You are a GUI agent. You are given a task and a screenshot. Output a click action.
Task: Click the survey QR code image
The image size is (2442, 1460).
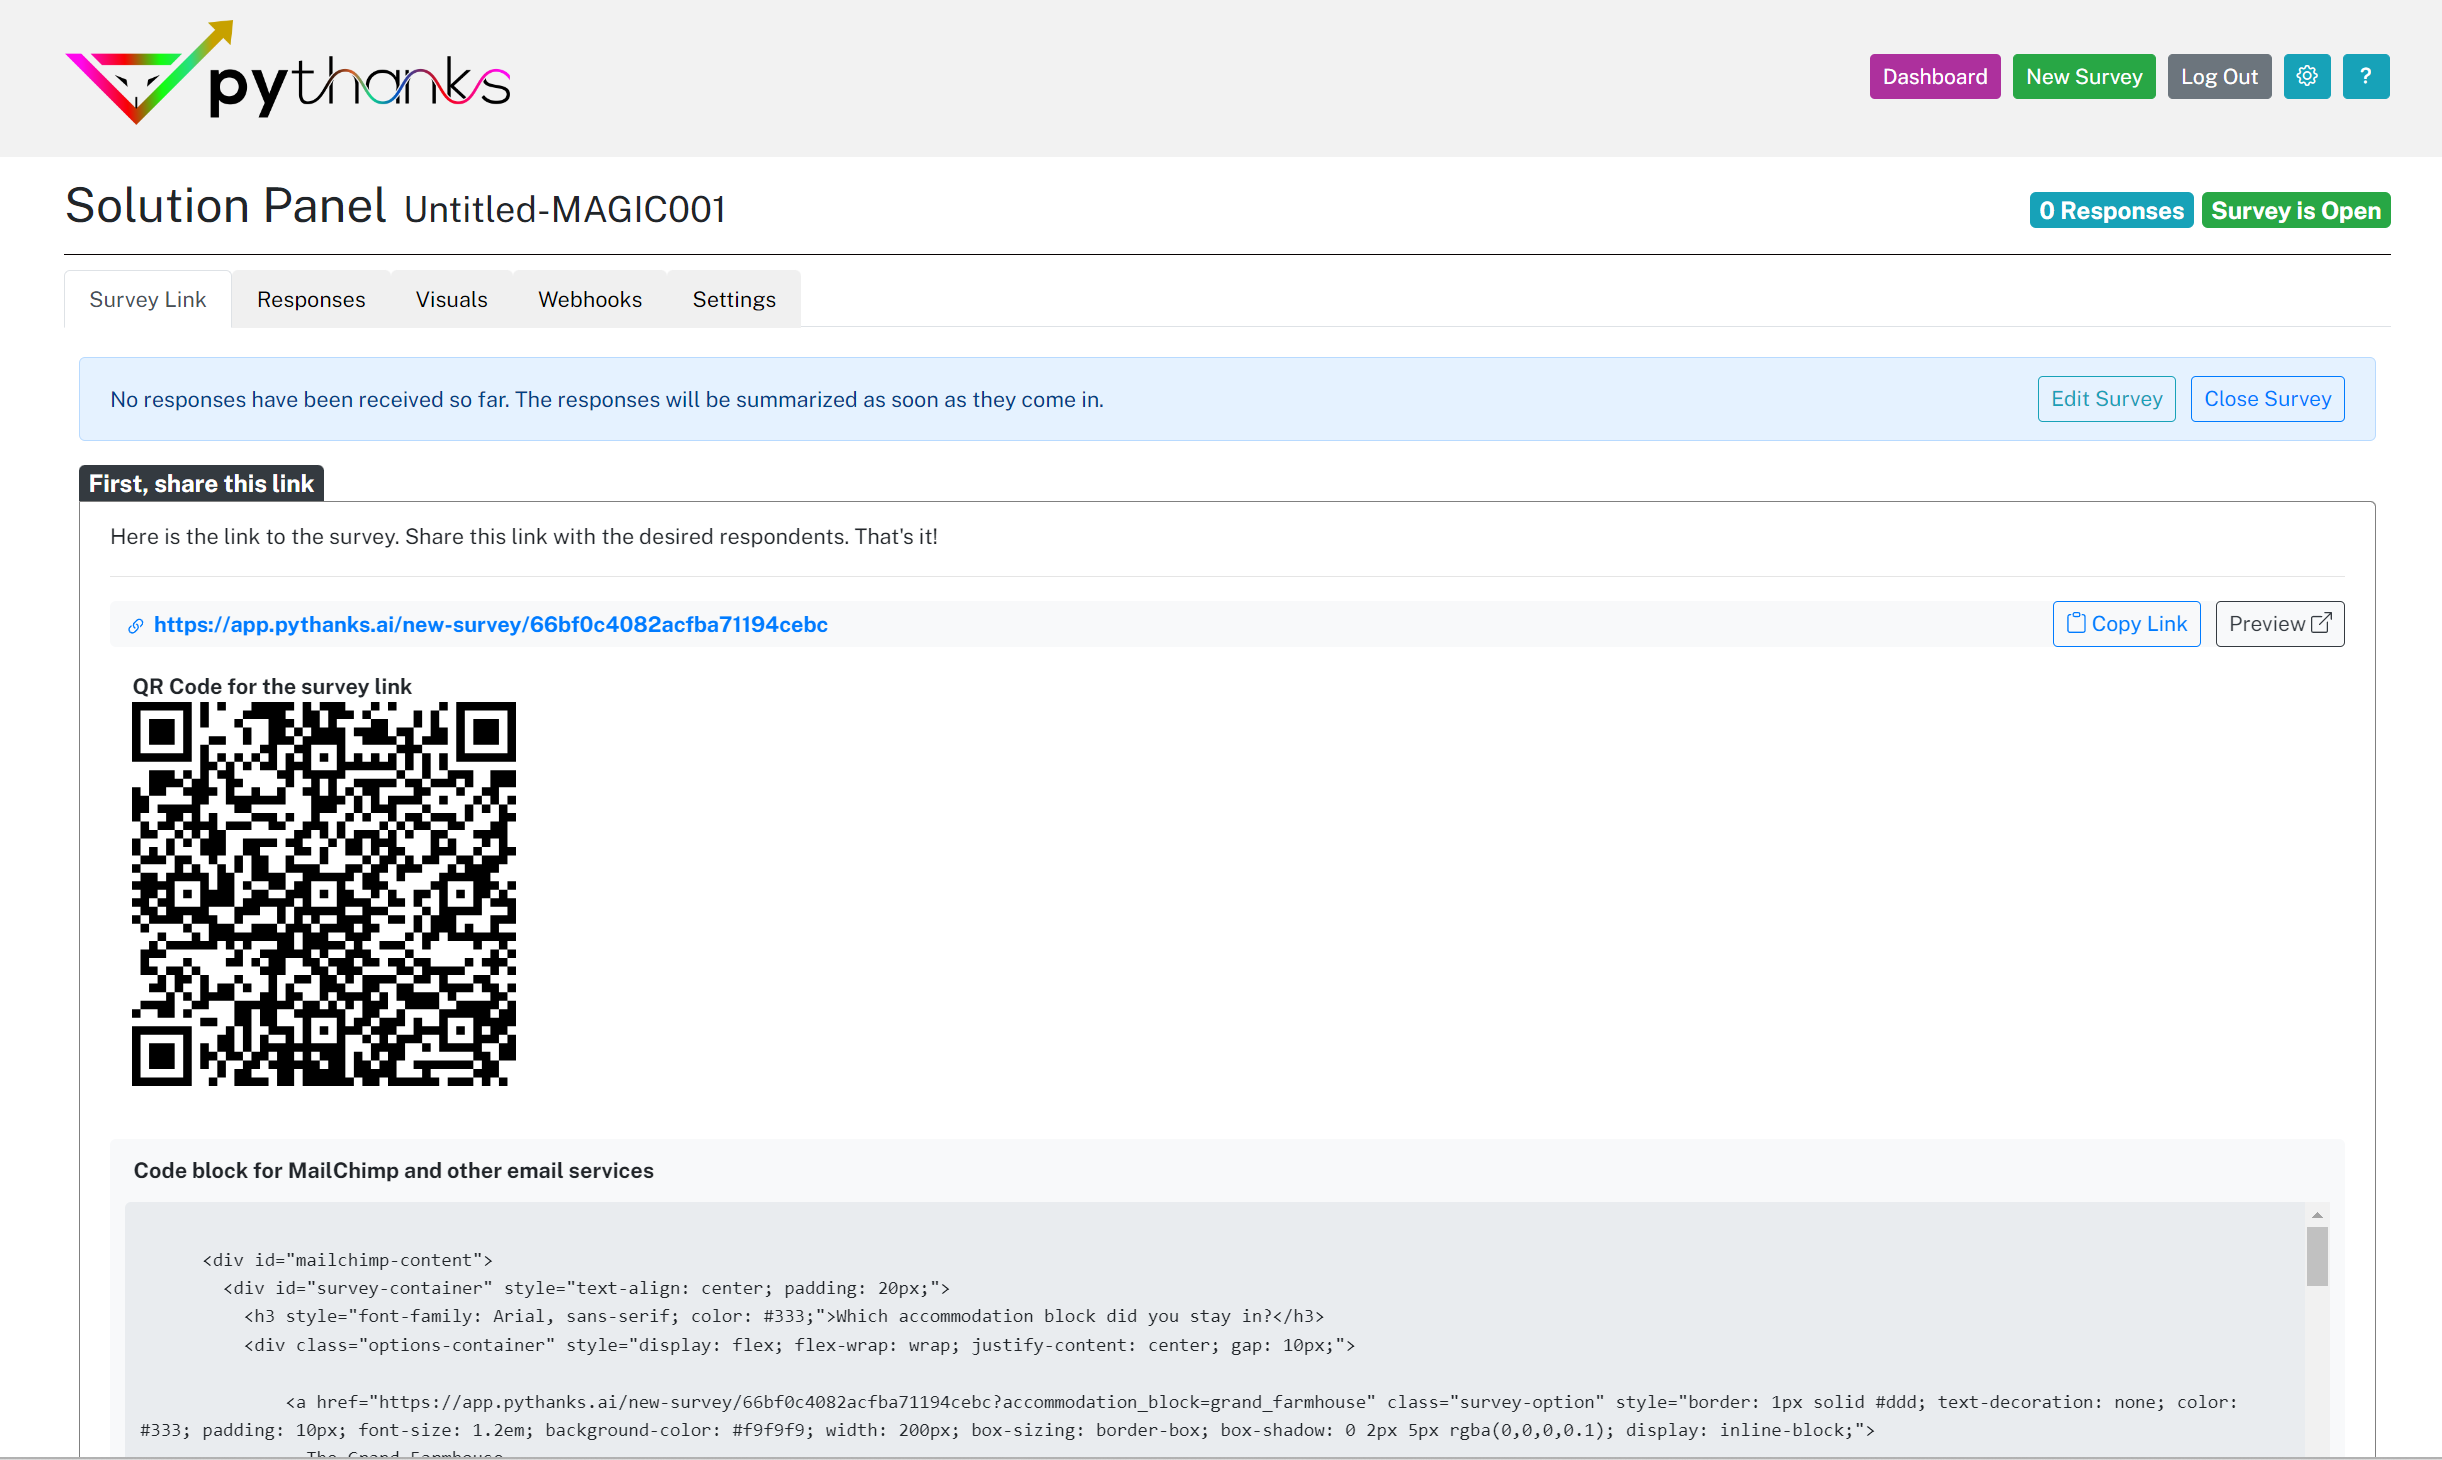(x=324, y=893)
